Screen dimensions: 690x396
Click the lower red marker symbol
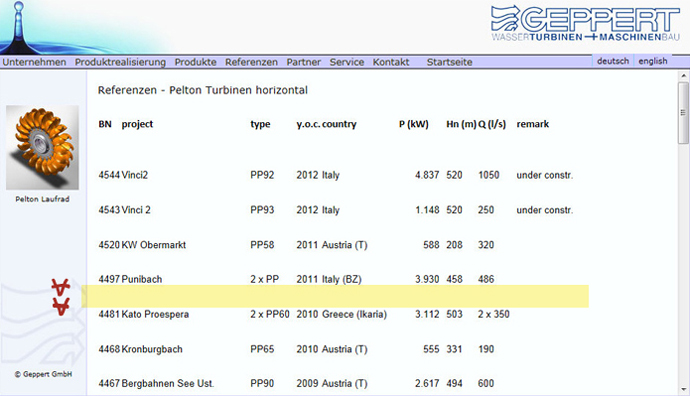[x=61, y=306]
